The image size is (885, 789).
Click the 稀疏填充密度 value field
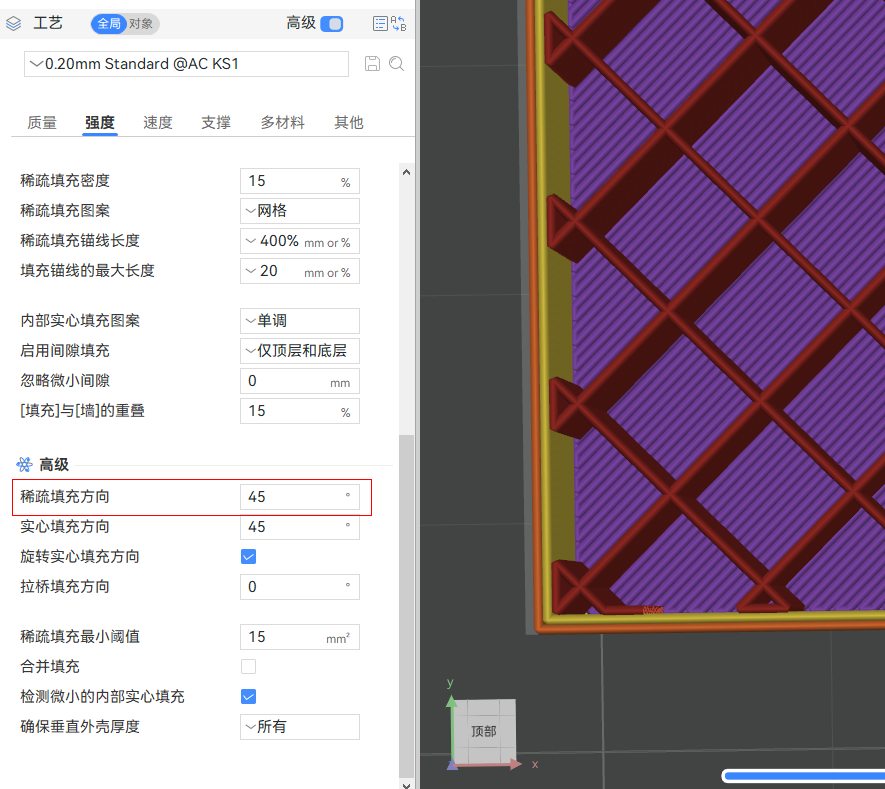click(300, 181)
